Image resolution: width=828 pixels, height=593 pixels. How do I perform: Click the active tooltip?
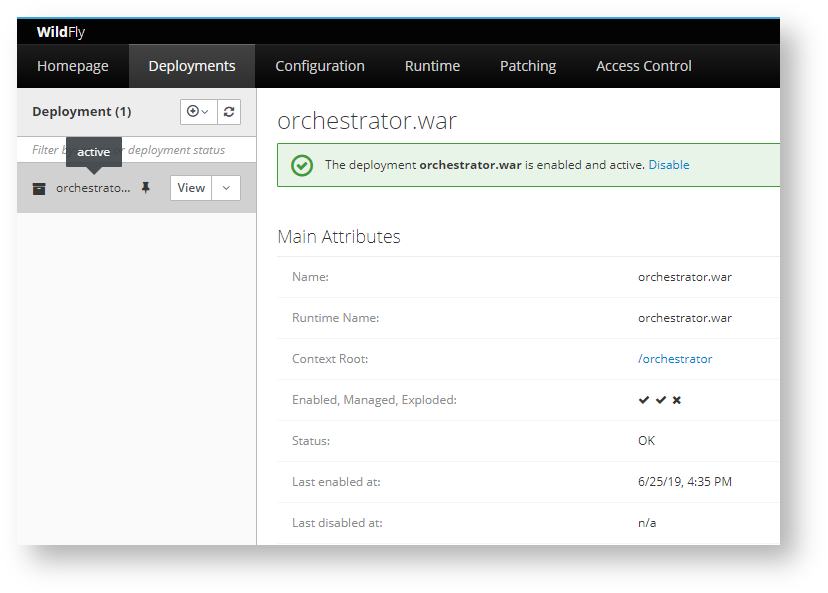tap(94, 152)
